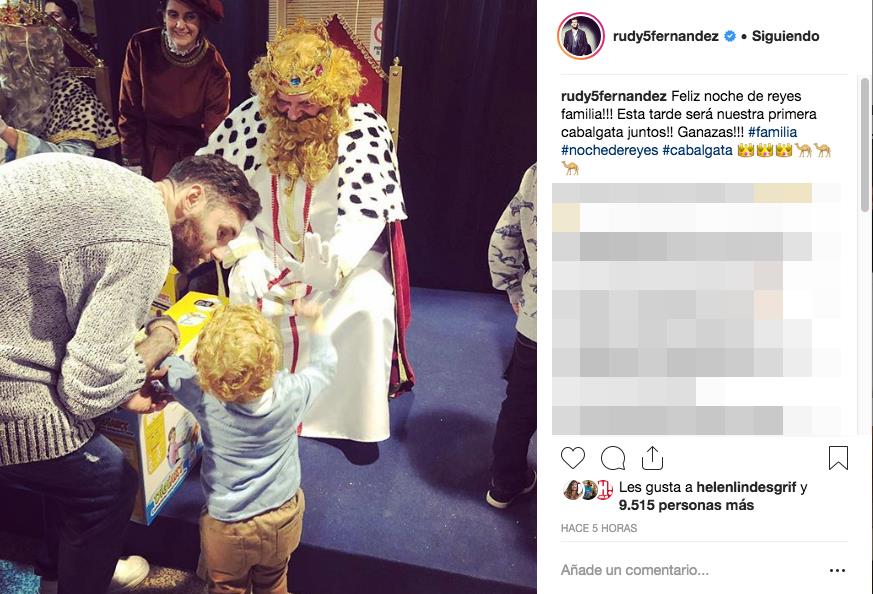Open rudy5fernandez username in header
The width and height of the screenshot is (873, 594).
click(665, 36)
